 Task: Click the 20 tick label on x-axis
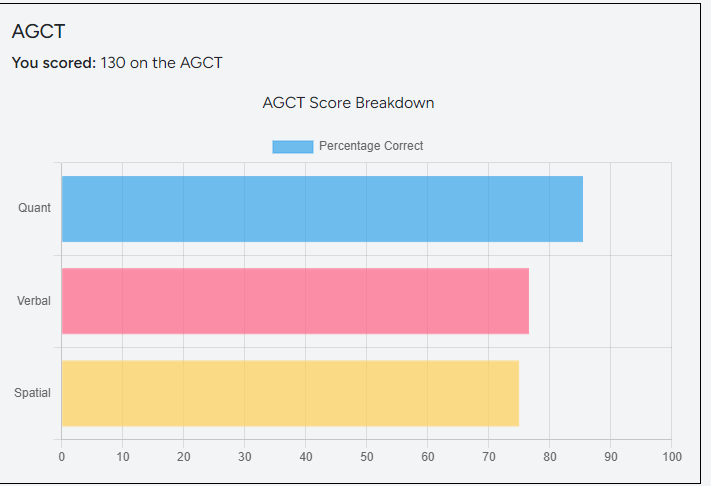click(184, 457)
